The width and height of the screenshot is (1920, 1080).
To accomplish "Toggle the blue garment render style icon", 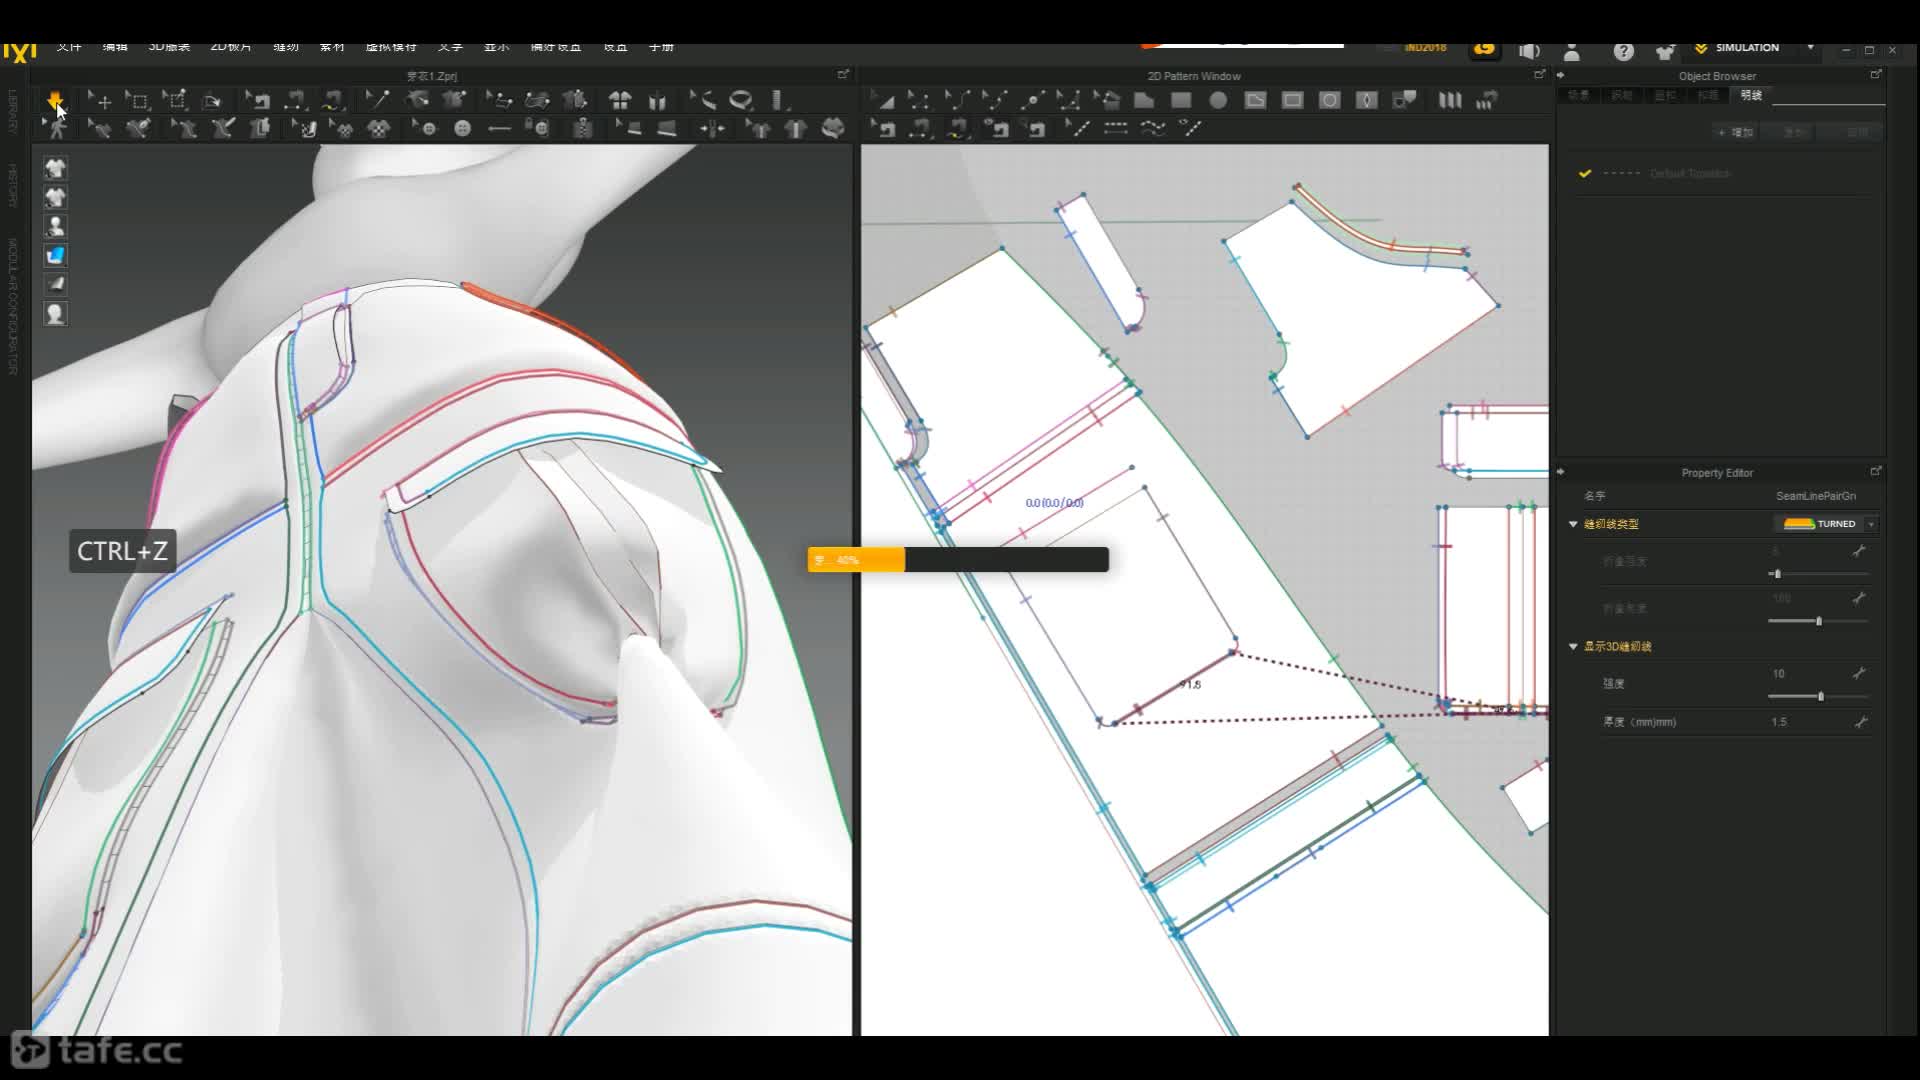I will (55, 255).
